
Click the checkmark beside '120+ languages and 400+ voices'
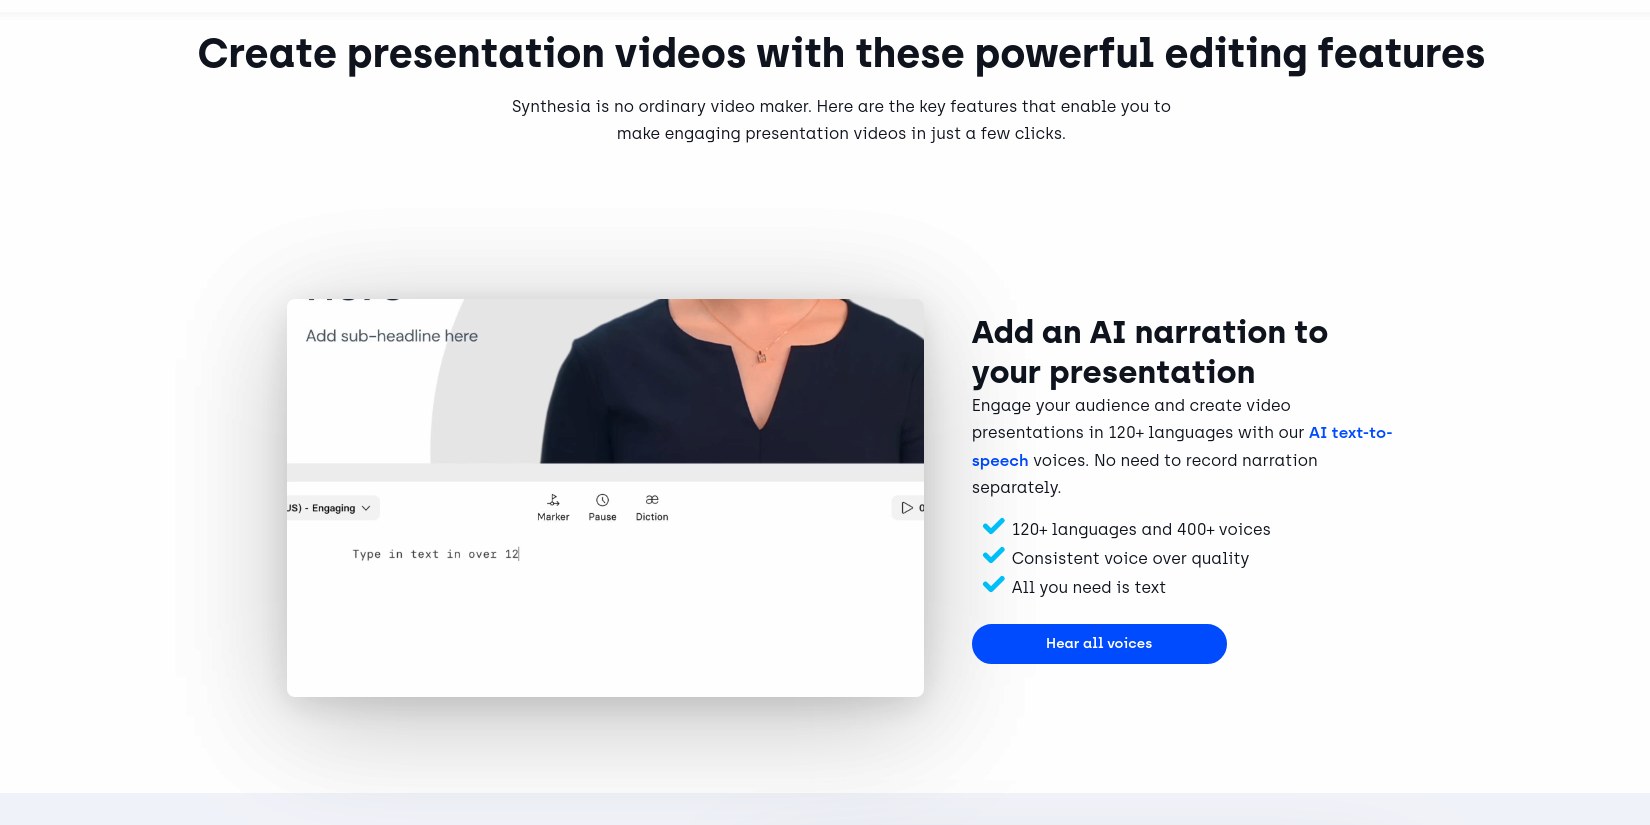click(x=993, y=527)
